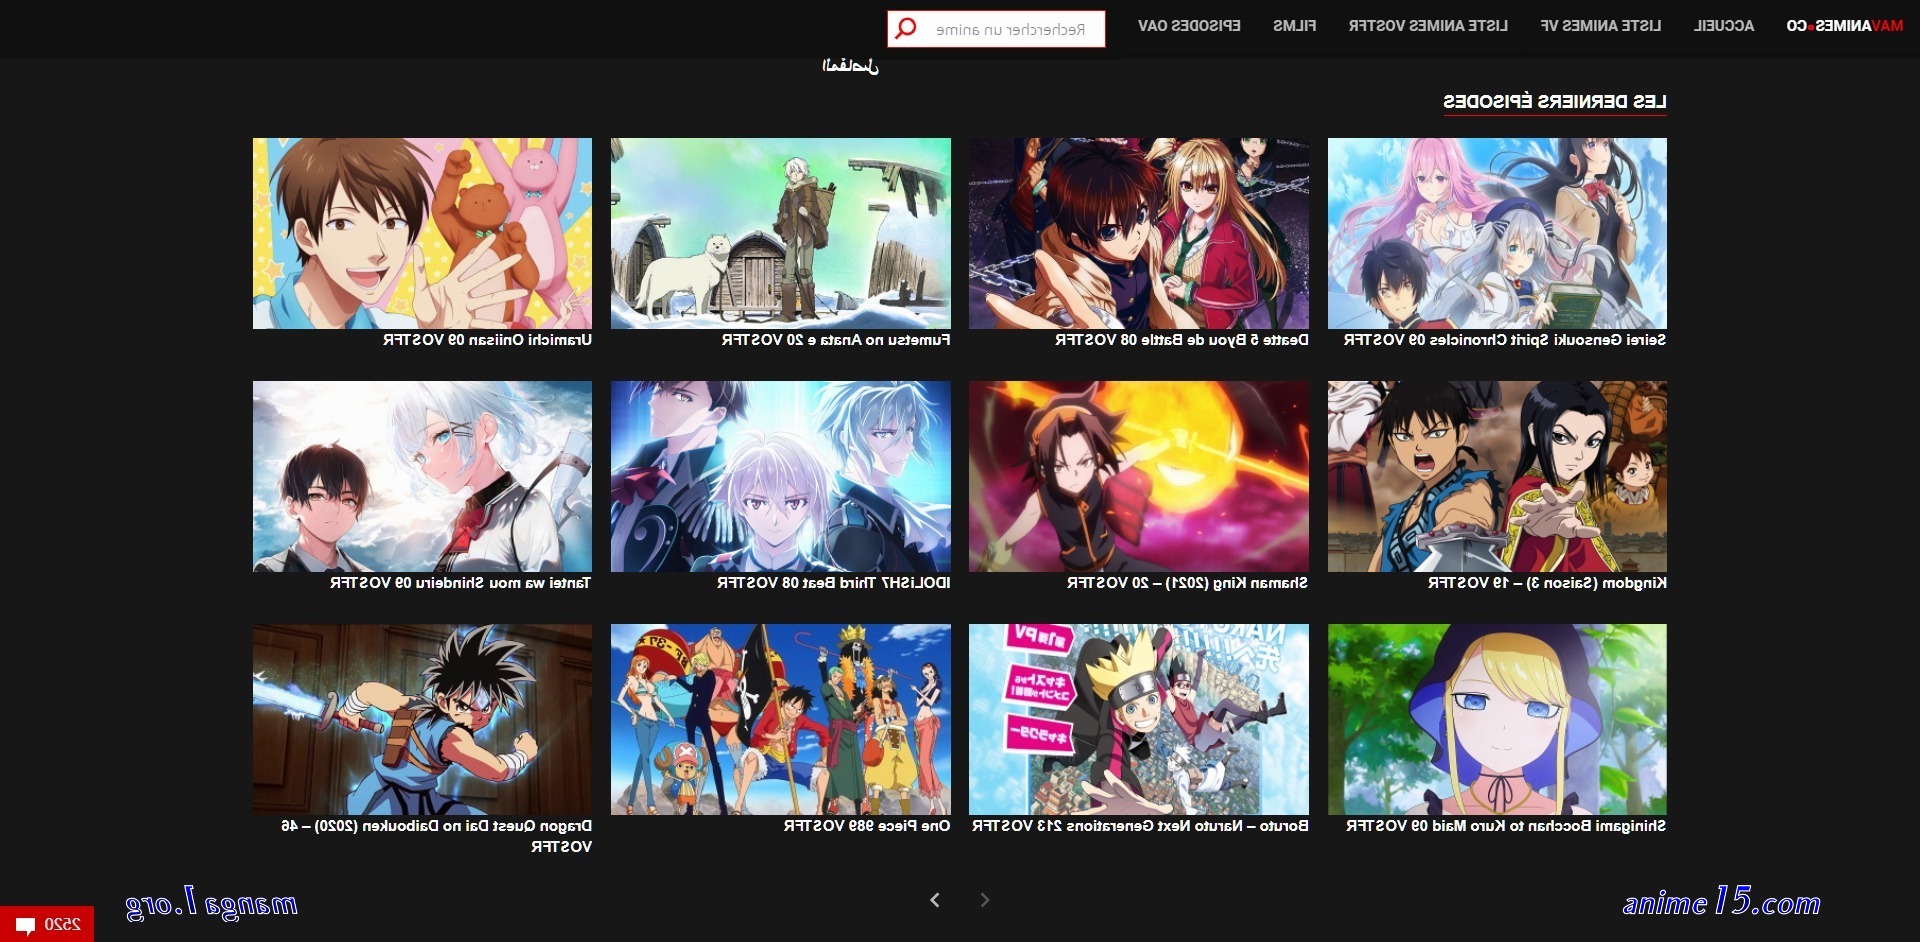1920x942 pixels.
Task: Click LES DERNIERS ÉPISODES heading
Action: point(1554,102)
